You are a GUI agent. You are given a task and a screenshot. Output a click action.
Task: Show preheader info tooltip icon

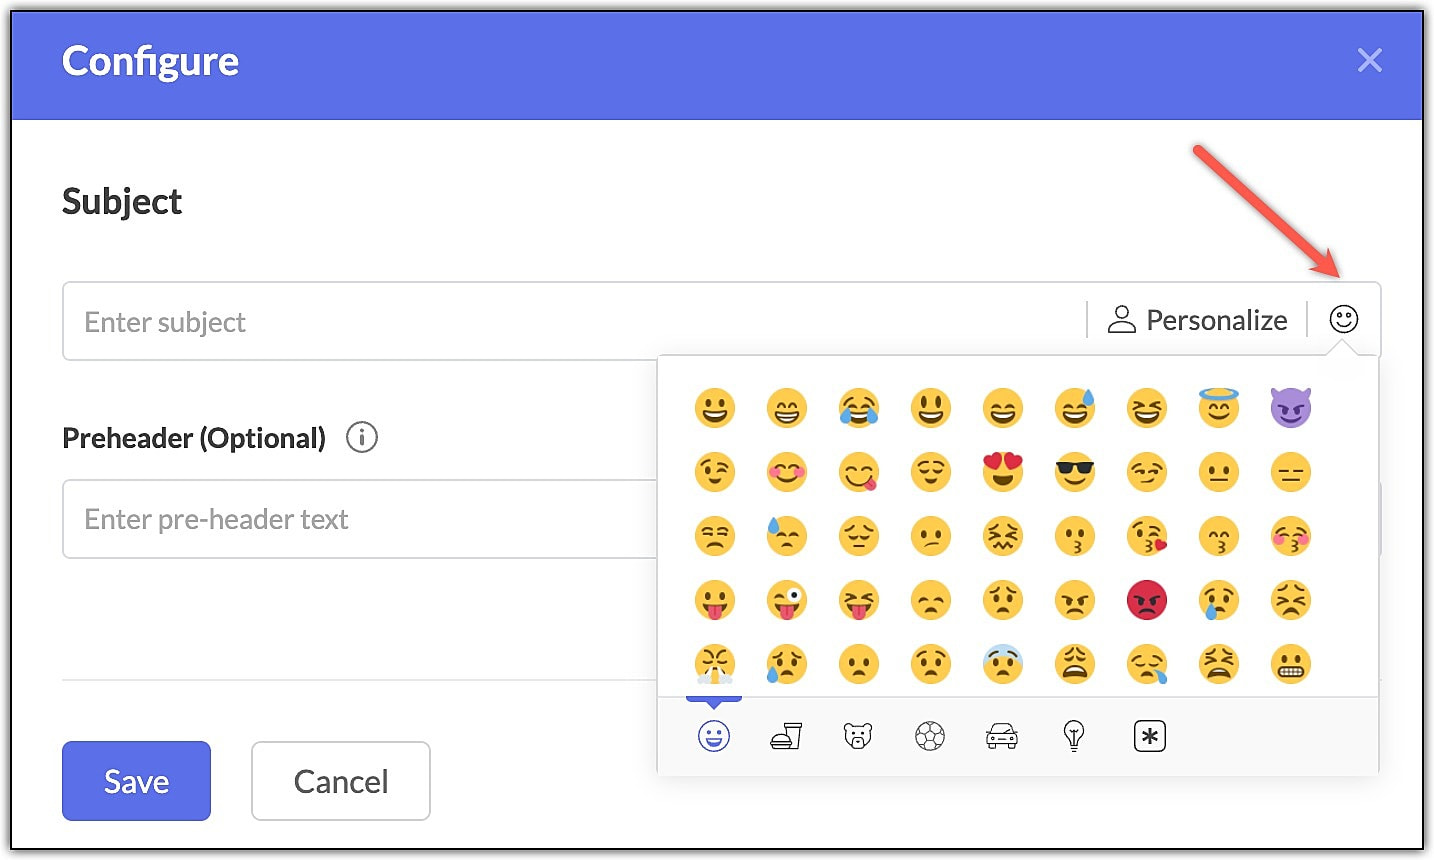coord(361,438)
